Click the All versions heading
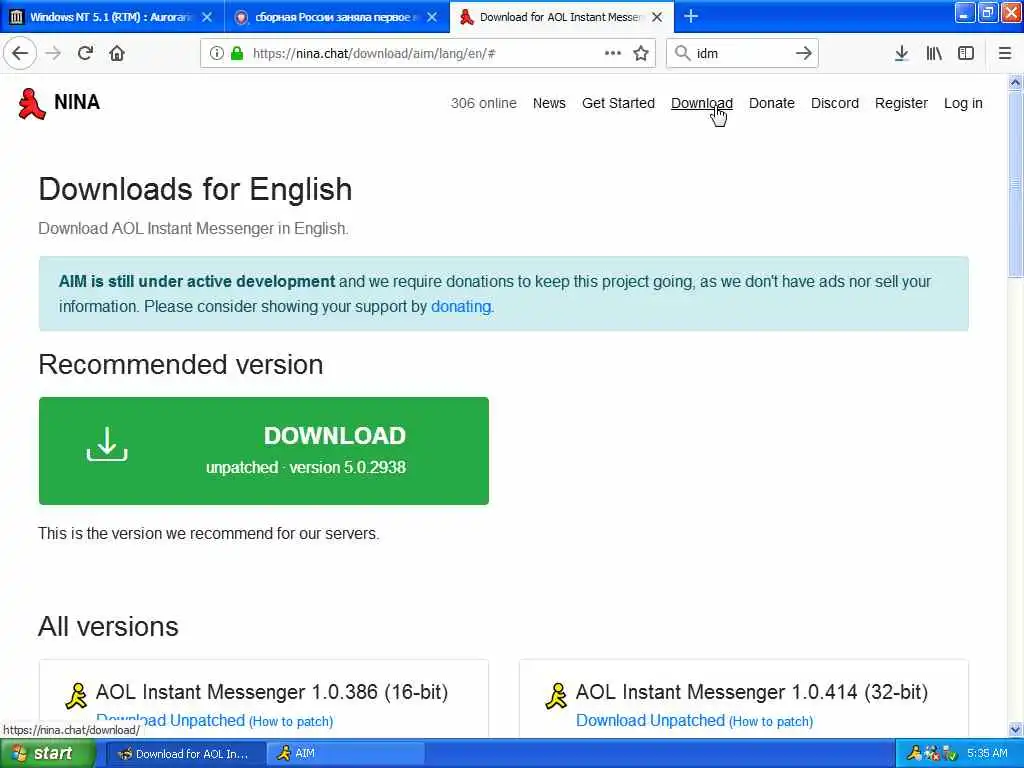The width and height of the screenshot is (1024, 768). click(108, 626)
